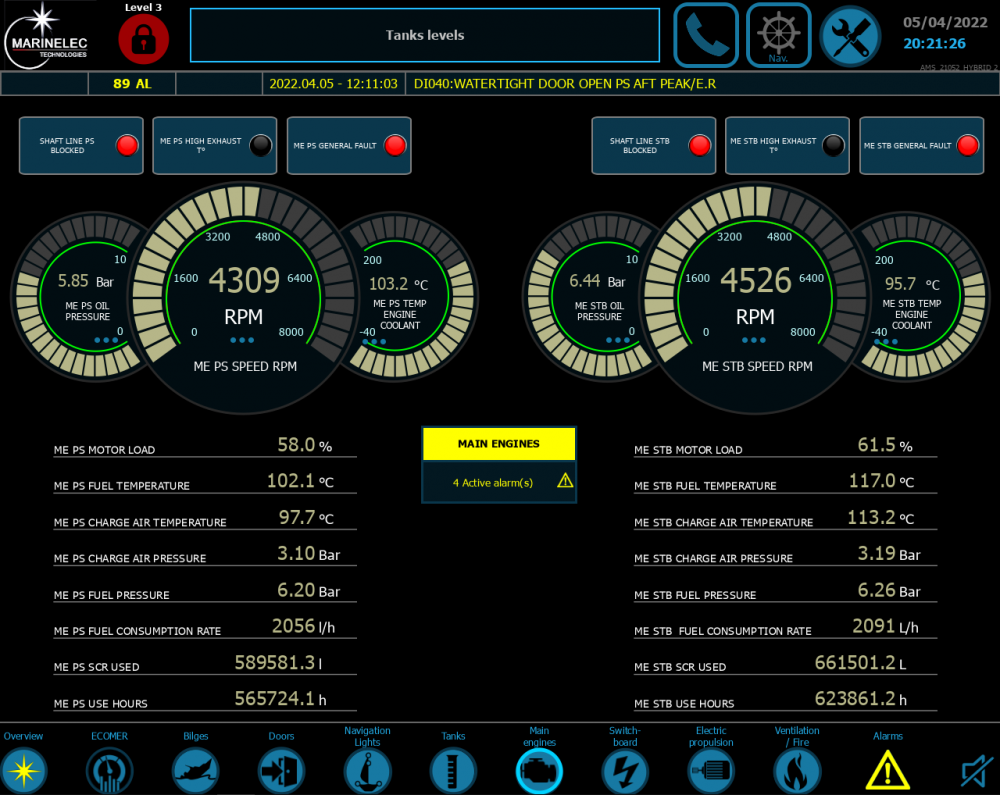Open the Bilges page icon
The width and height of the screenshot is (1000, 795).
tap(195, 771)
